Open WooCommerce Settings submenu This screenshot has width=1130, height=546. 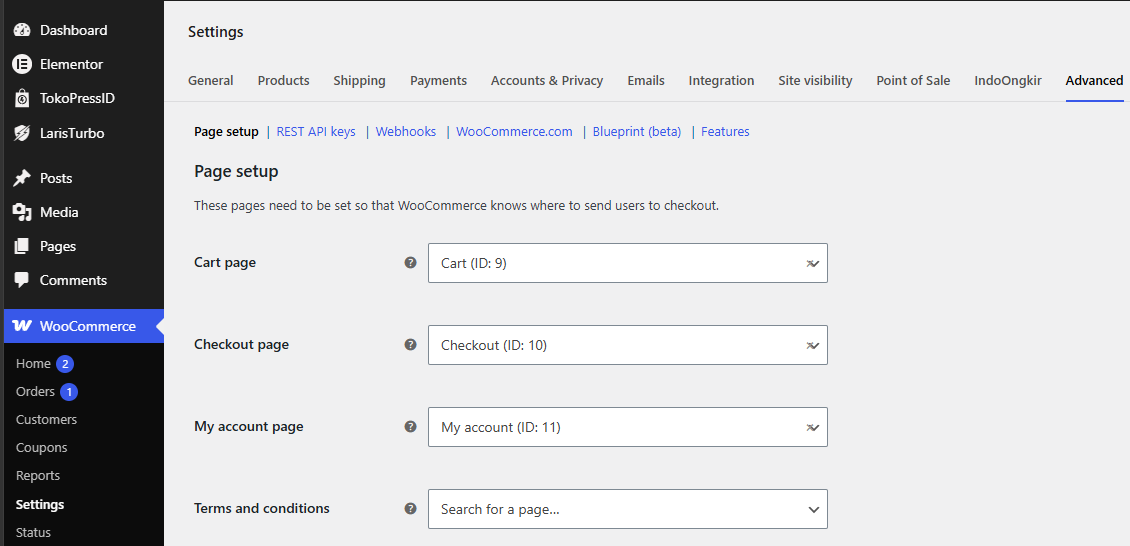[x=40, y=504]
